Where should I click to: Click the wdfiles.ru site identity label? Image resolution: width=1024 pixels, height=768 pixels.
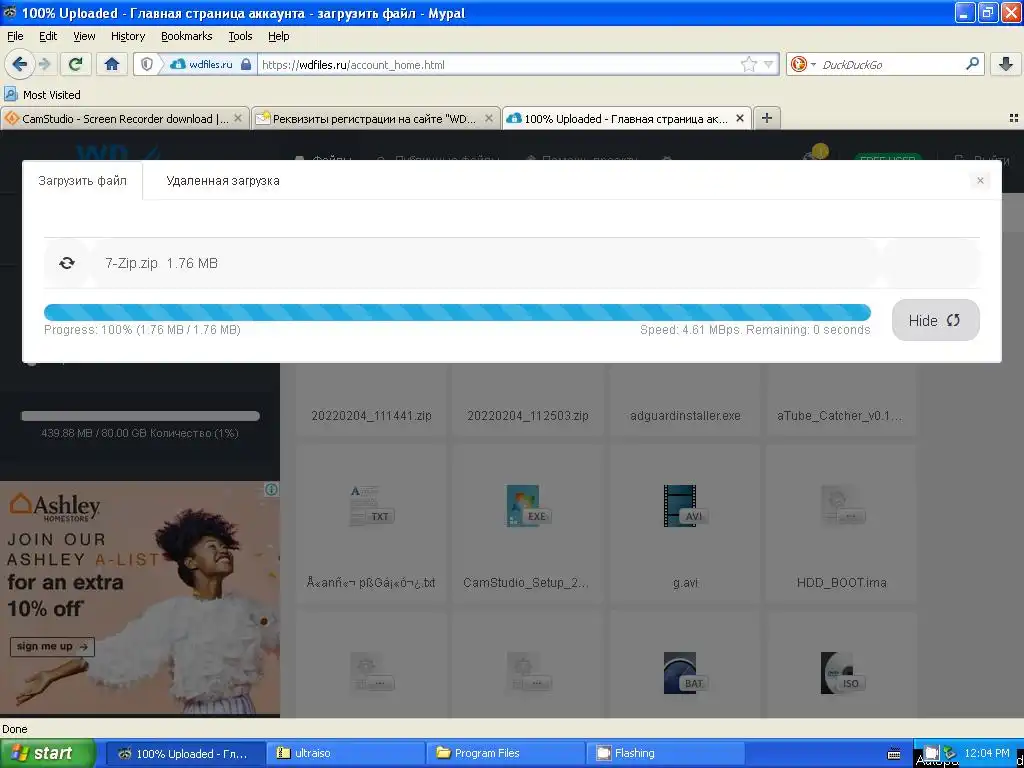pos(210,65)
